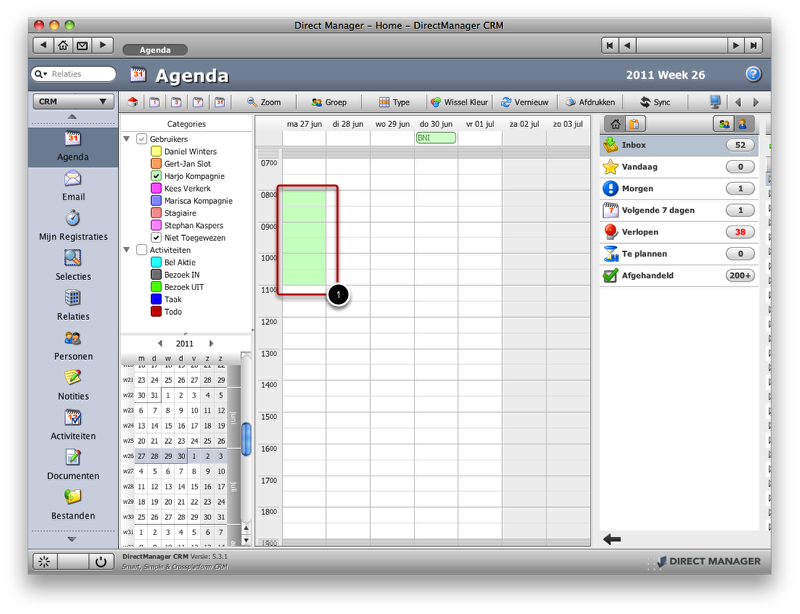800x614 pixels.
Task: Click the clipboard tab in the inbox panel
Action: coord(635,124)
